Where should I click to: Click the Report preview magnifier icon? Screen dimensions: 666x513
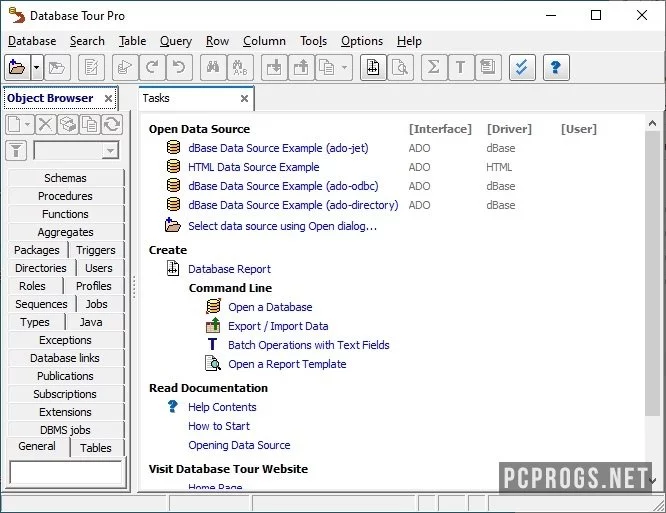coord(400,67)
